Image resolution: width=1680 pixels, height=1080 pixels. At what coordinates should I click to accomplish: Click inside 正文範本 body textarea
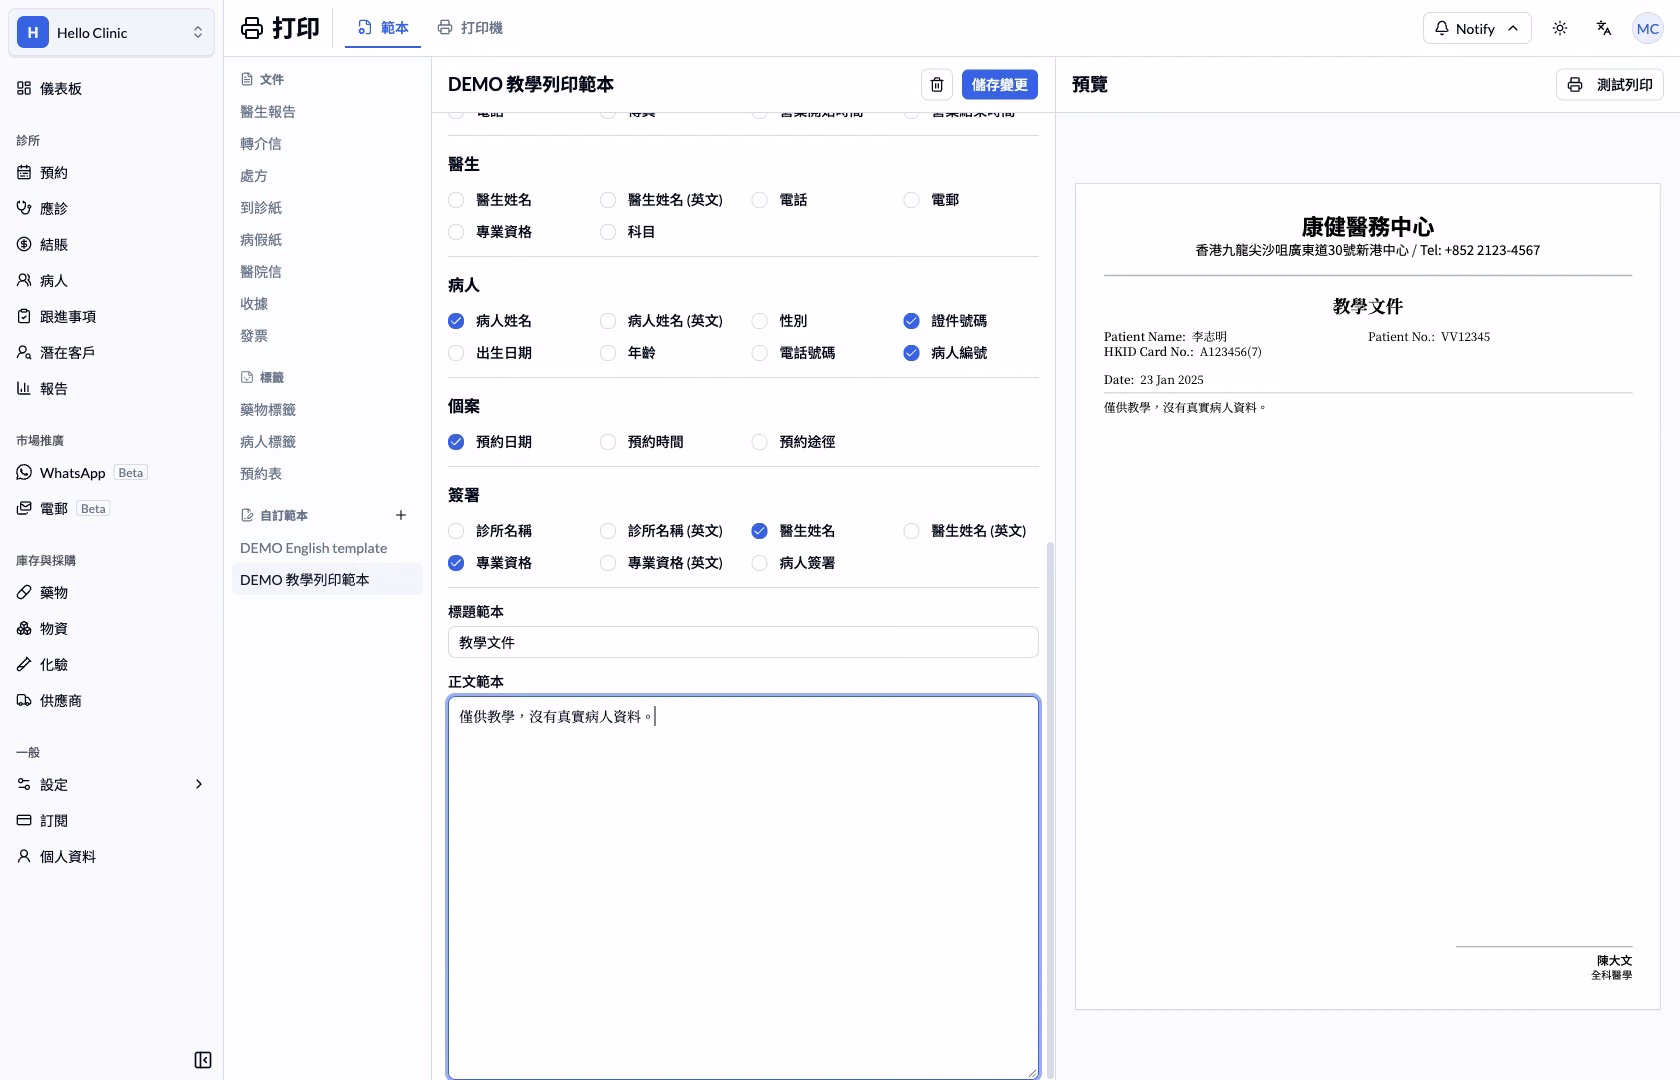743,888
